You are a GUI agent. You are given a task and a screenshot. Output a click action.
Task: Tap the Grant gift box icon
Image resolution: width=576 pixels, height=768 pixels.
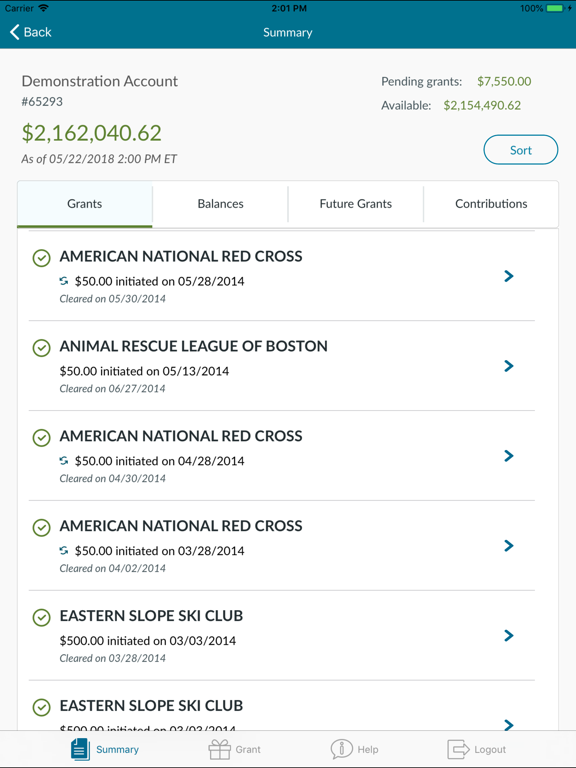219,749
